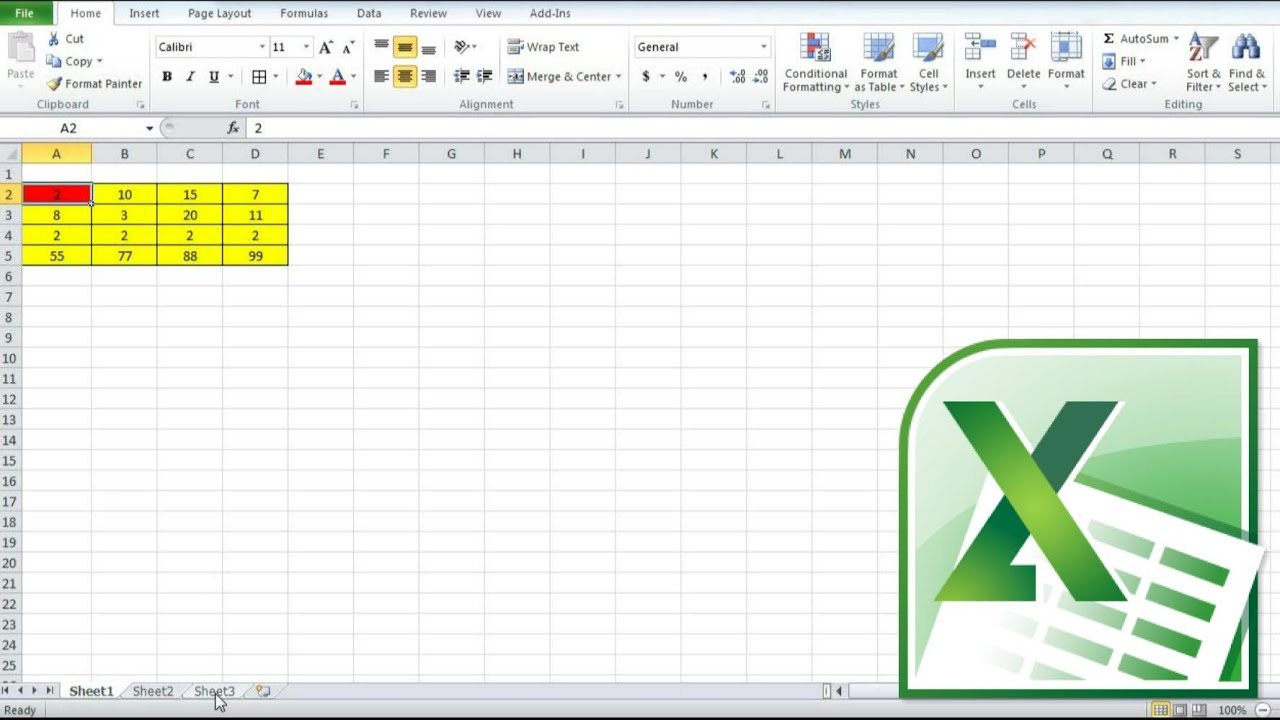Switch to Page Layout view in status bar

point(1180,710)
